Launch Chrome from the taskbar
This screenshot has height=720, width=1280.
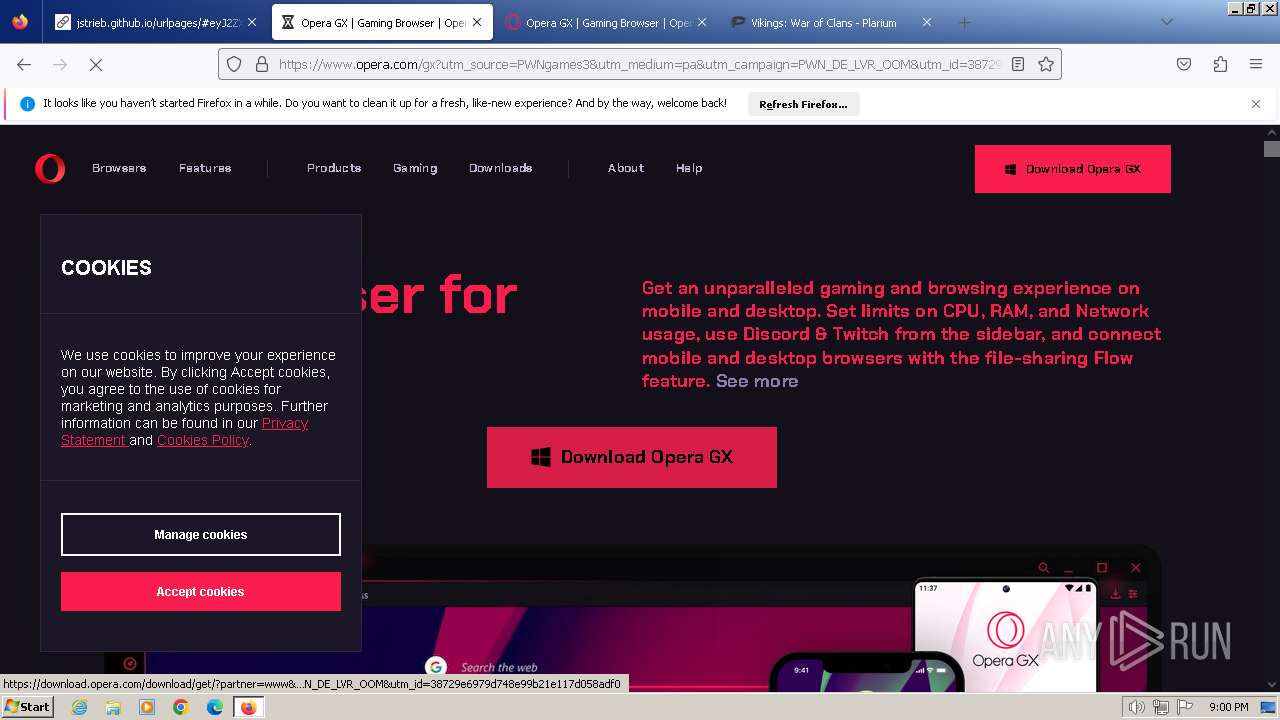click(x=181, y=707)
